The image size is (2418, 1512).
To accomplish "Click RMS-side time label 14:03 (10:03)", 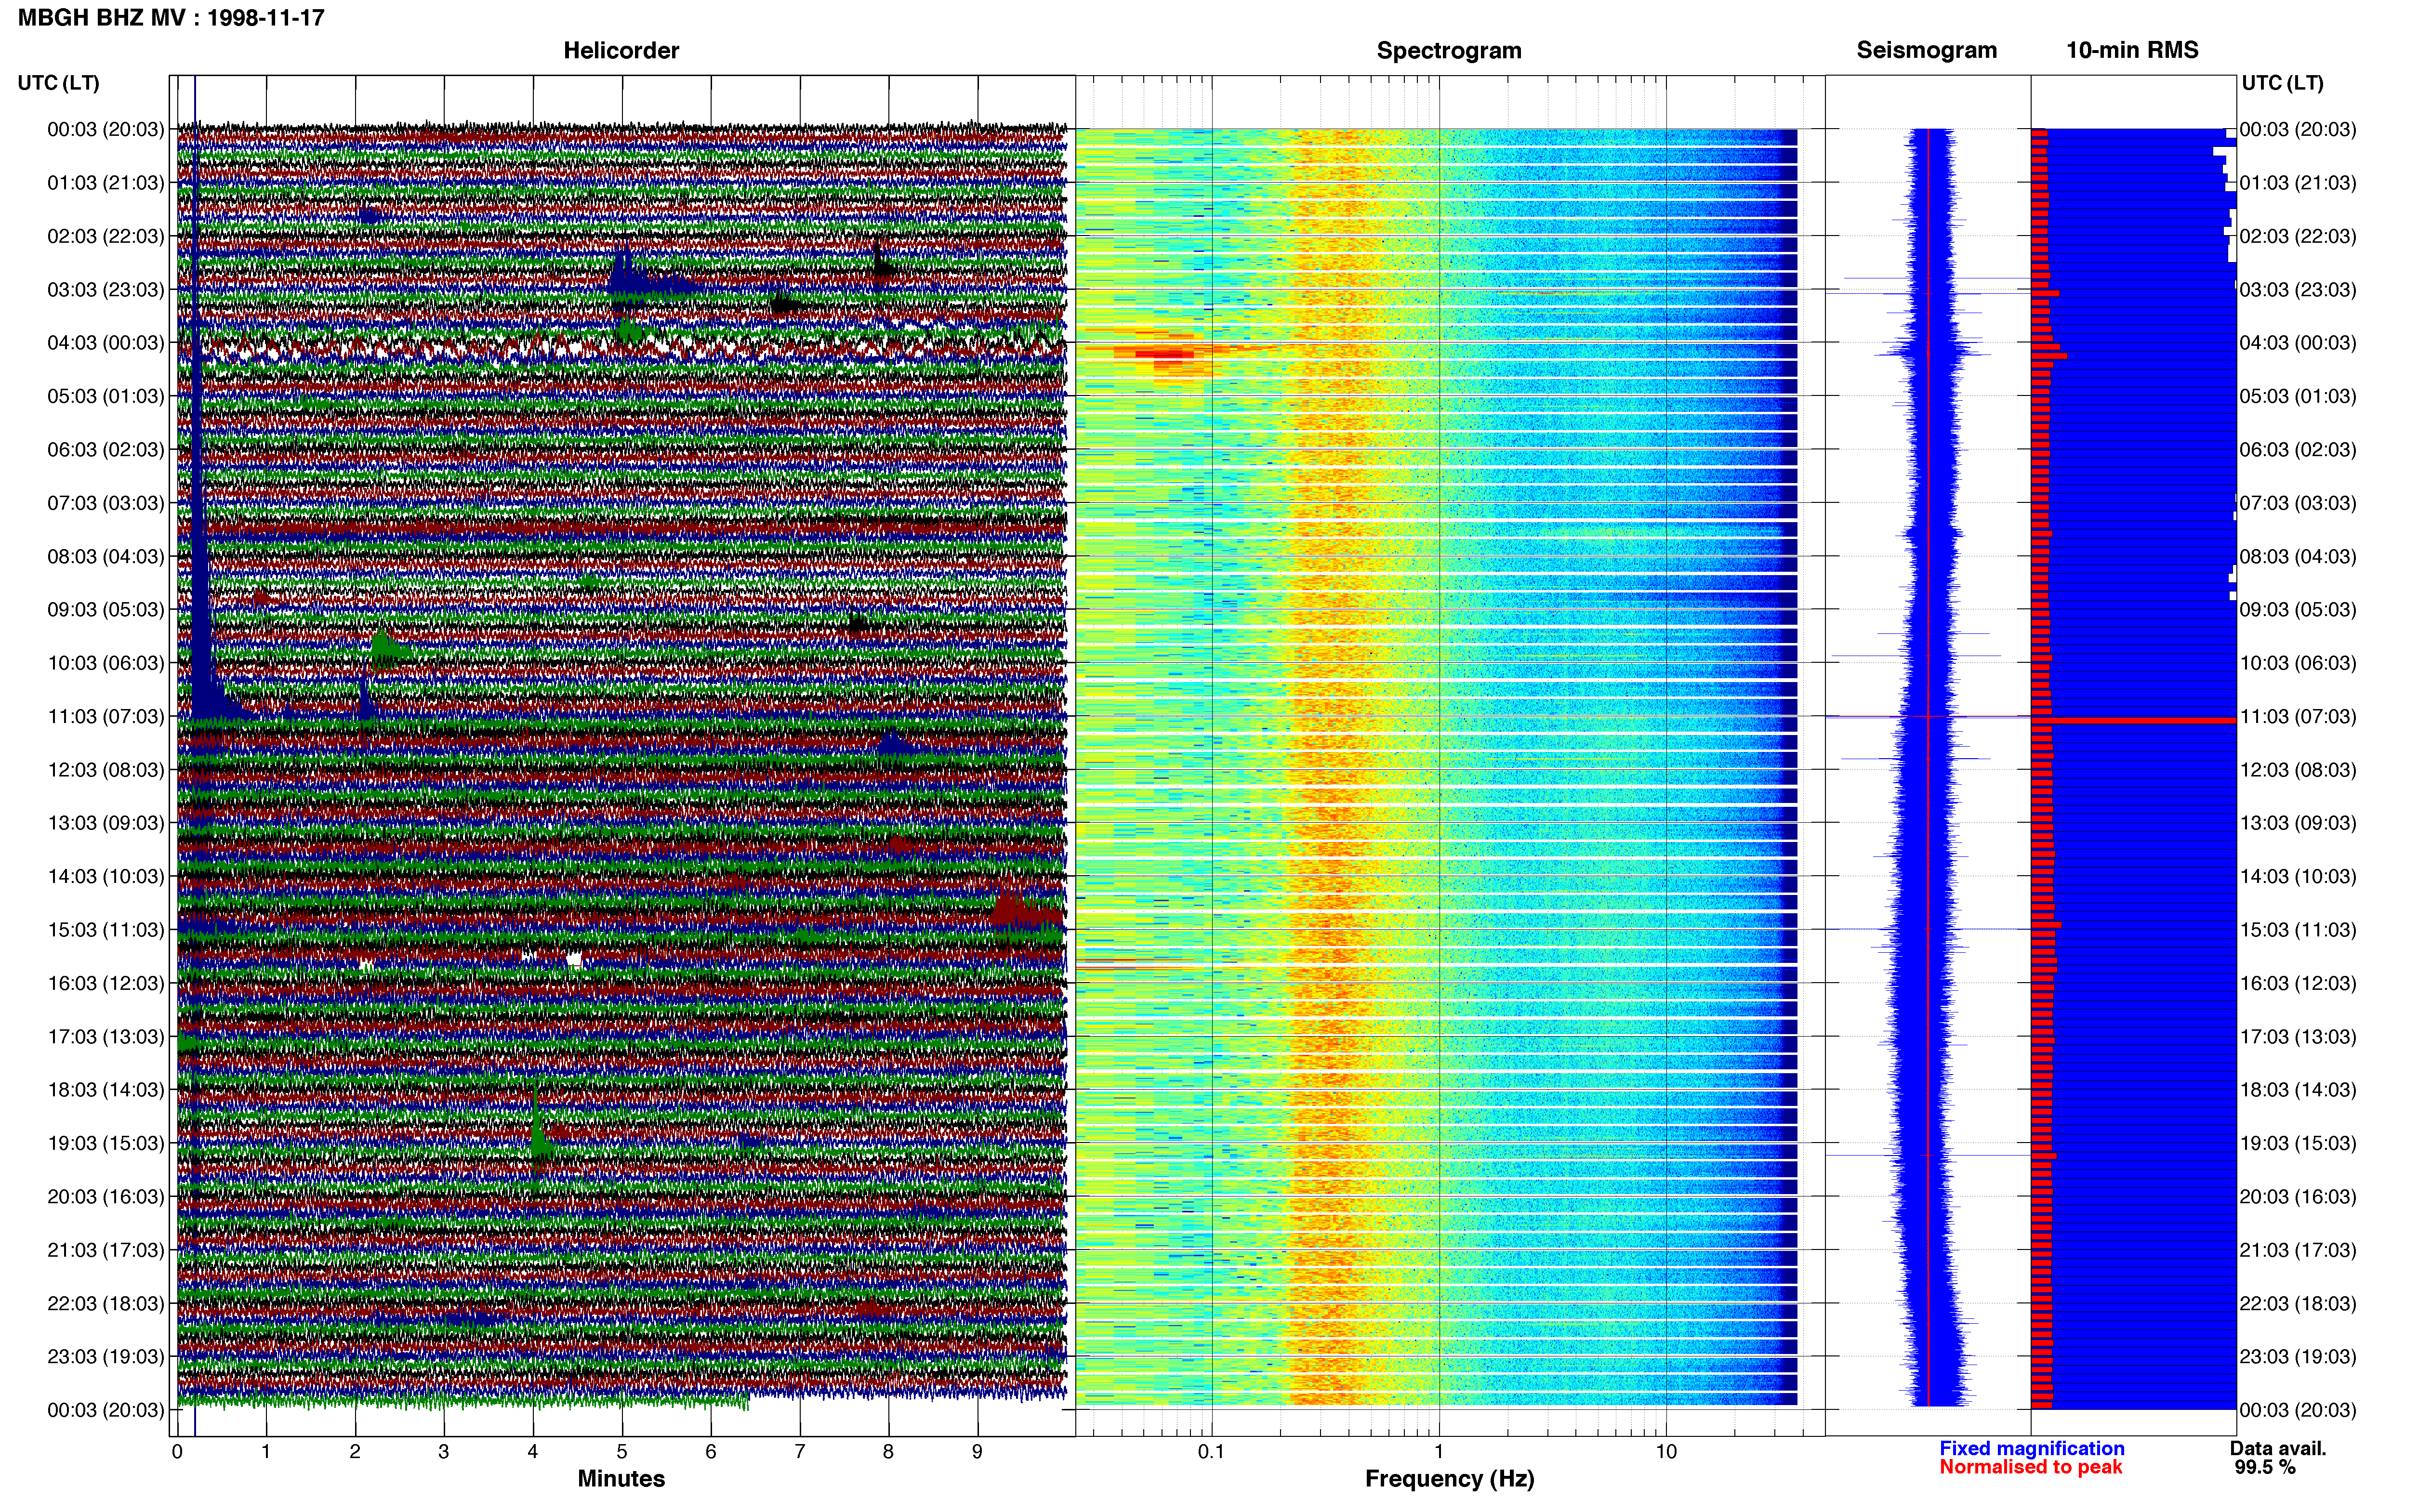I will pos(2298,877).
